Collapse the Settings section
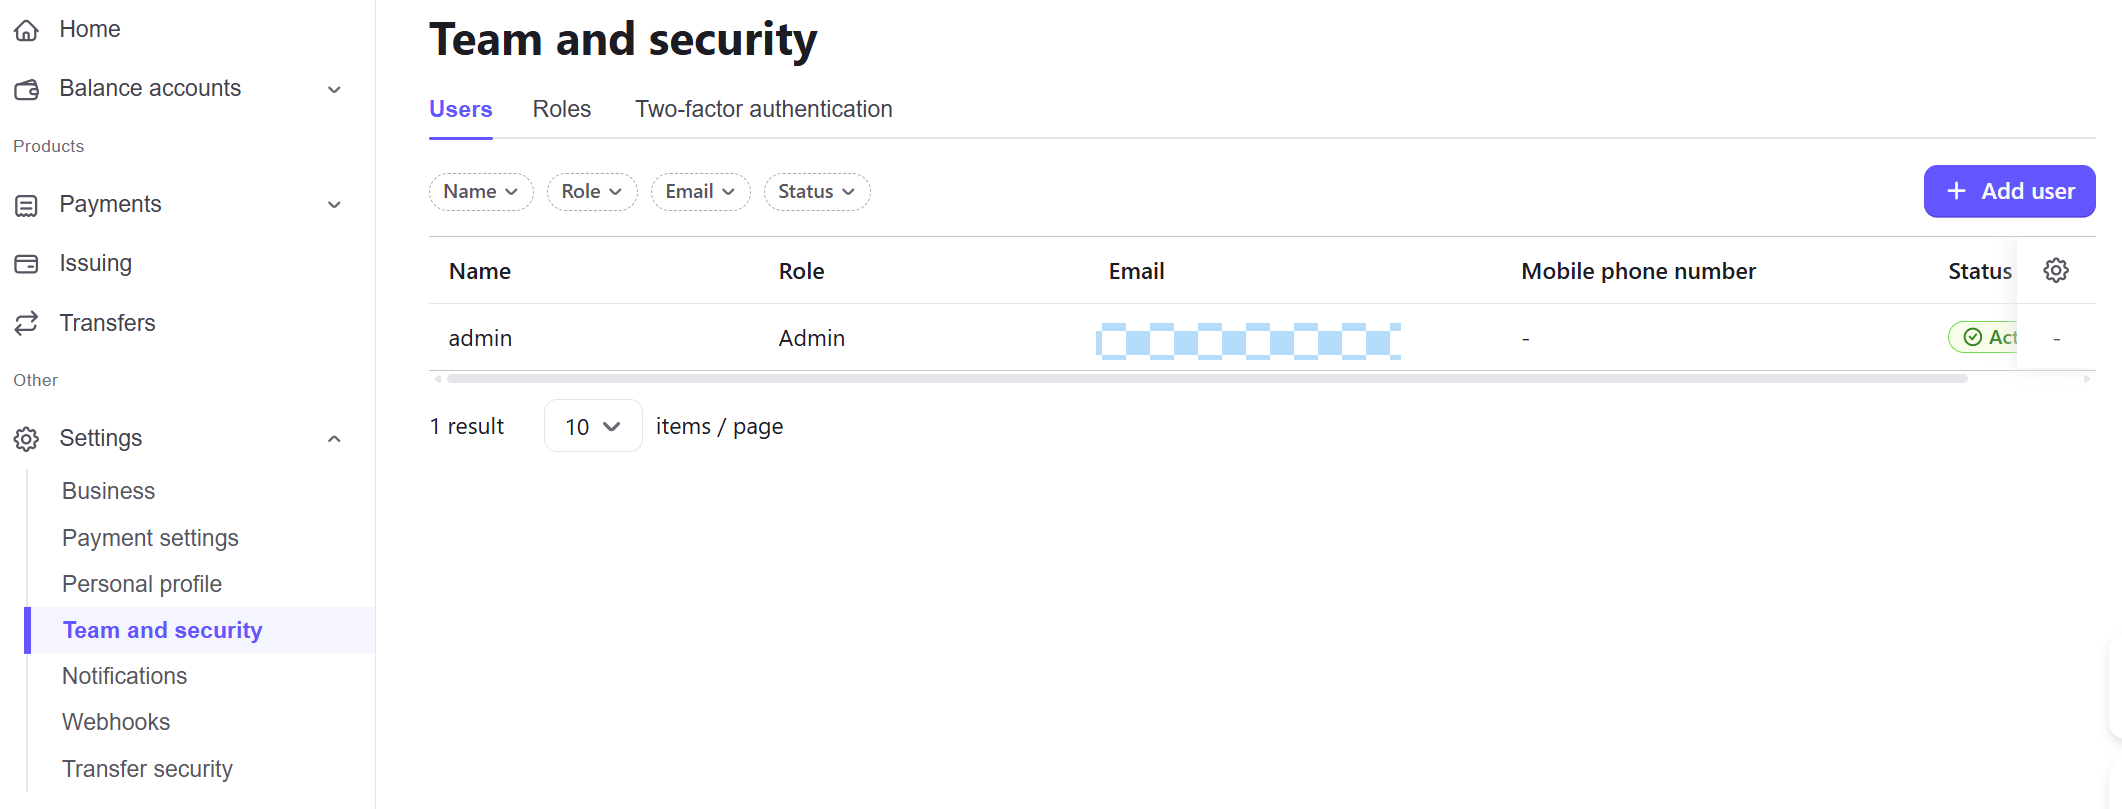2122x809 pixels. click(x=334, y=438)
